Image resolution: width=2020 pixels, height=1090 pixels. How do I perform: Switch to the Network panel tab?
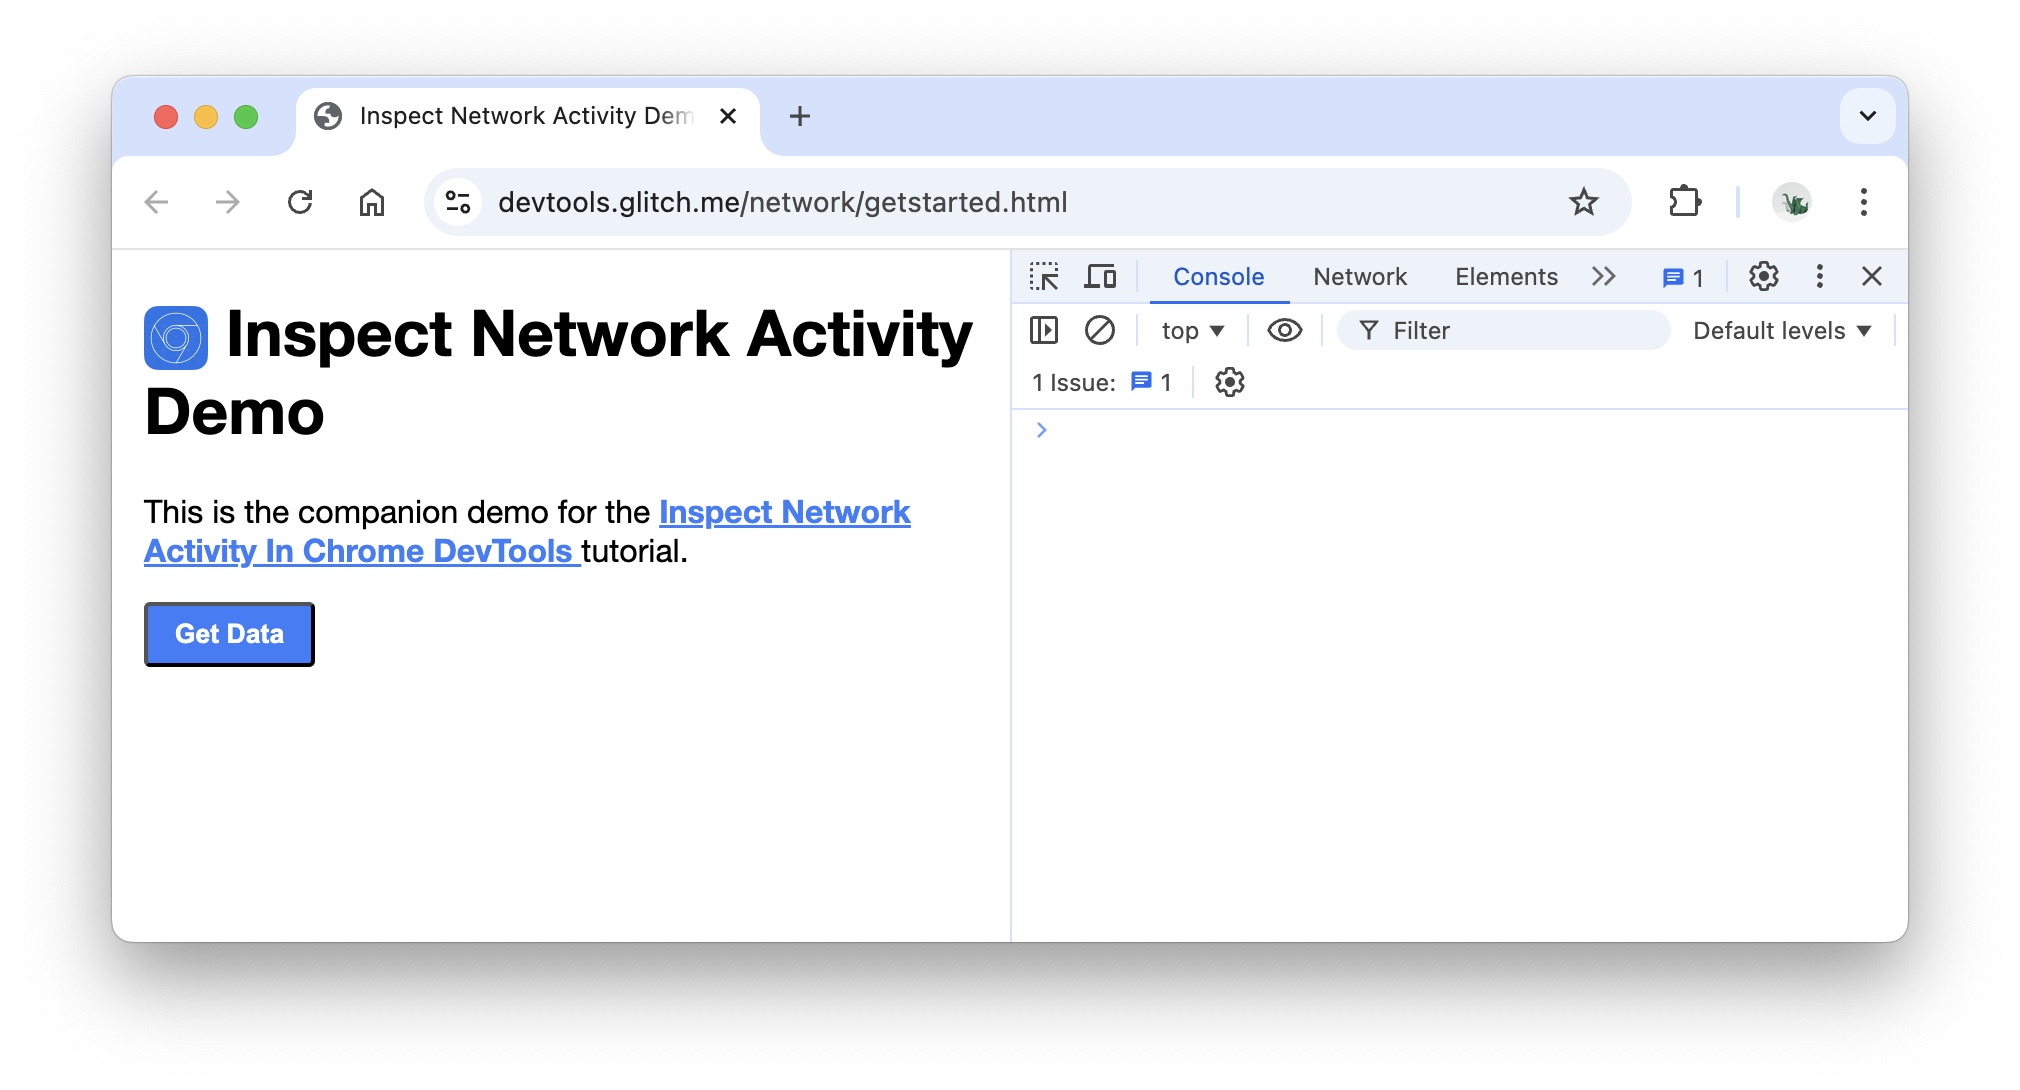[1360, 277]
